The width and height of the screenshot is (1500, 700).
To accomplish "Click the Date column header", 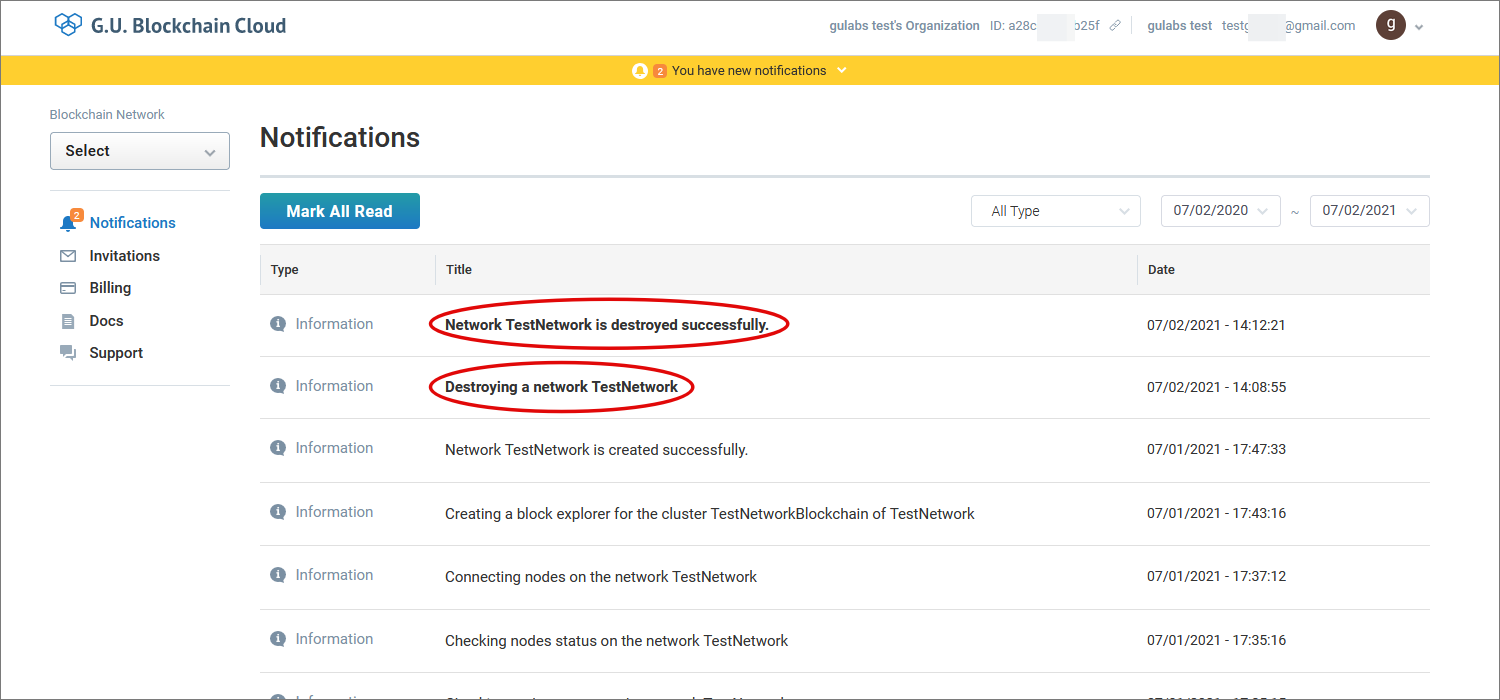I will click(1161, 270).
